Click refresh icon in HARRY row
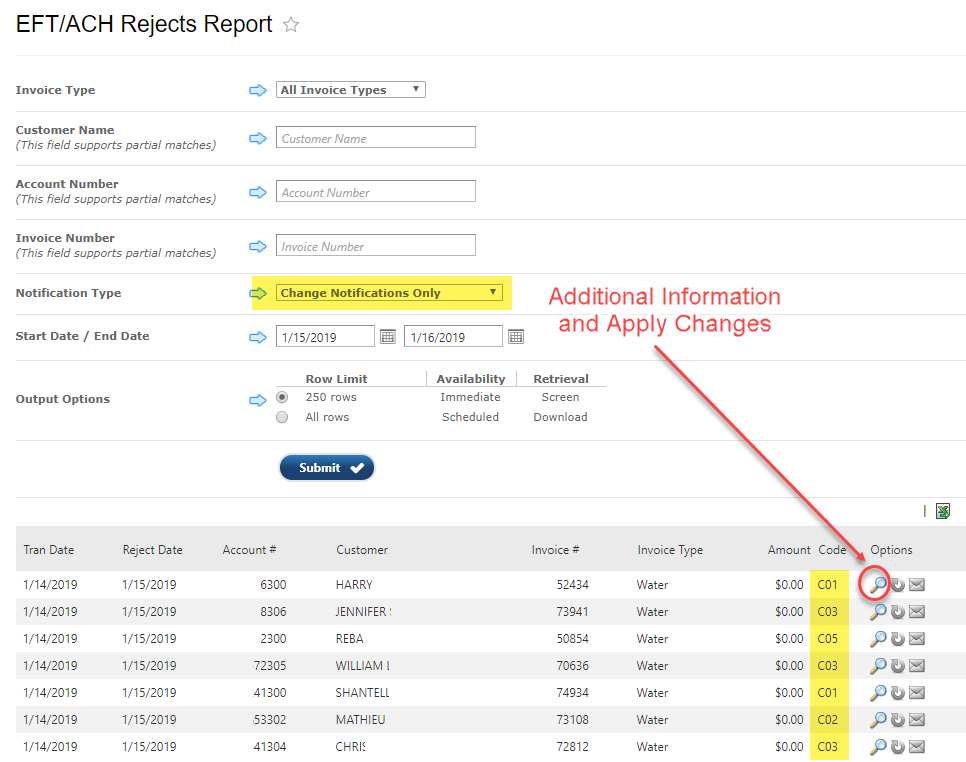The width and height of the screenshot is (966, 762). (898, 585)
